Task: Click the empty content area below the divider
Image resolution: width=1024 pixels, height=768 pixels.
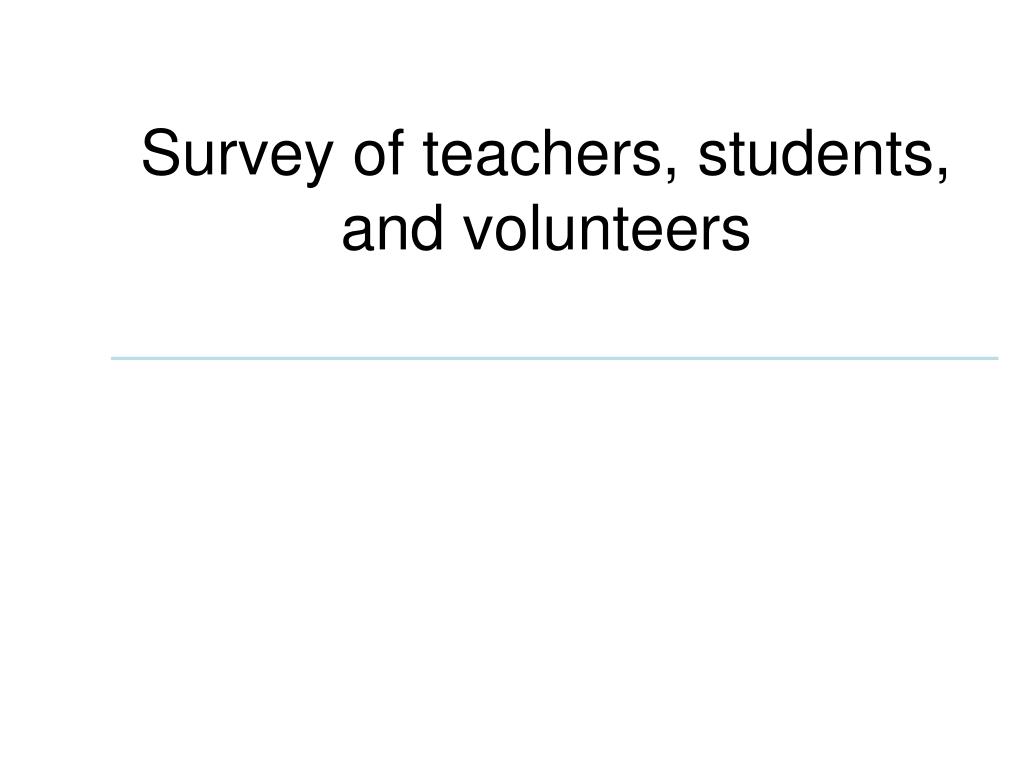Action: (x=554, y=555)
